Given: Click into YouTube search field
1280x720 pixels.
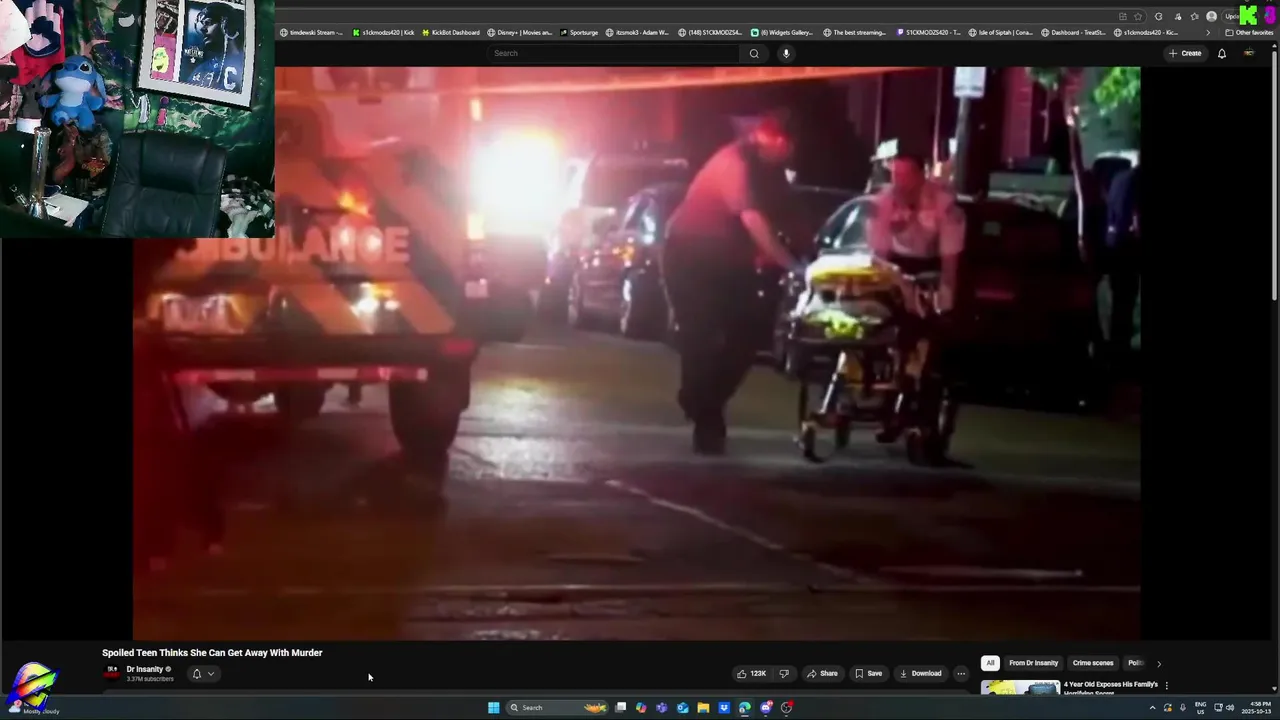Looking at the screenshot, I should coord(615,53).
